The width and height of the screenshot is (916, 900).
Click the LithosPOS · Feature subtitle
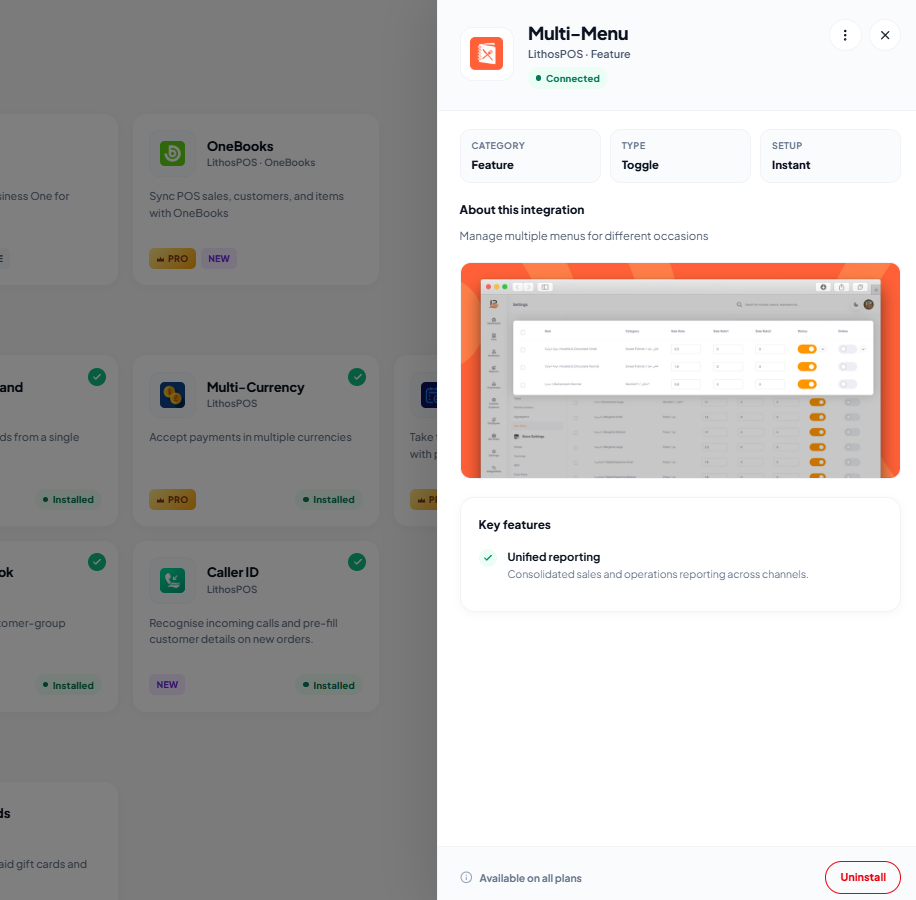pos(579,54)
